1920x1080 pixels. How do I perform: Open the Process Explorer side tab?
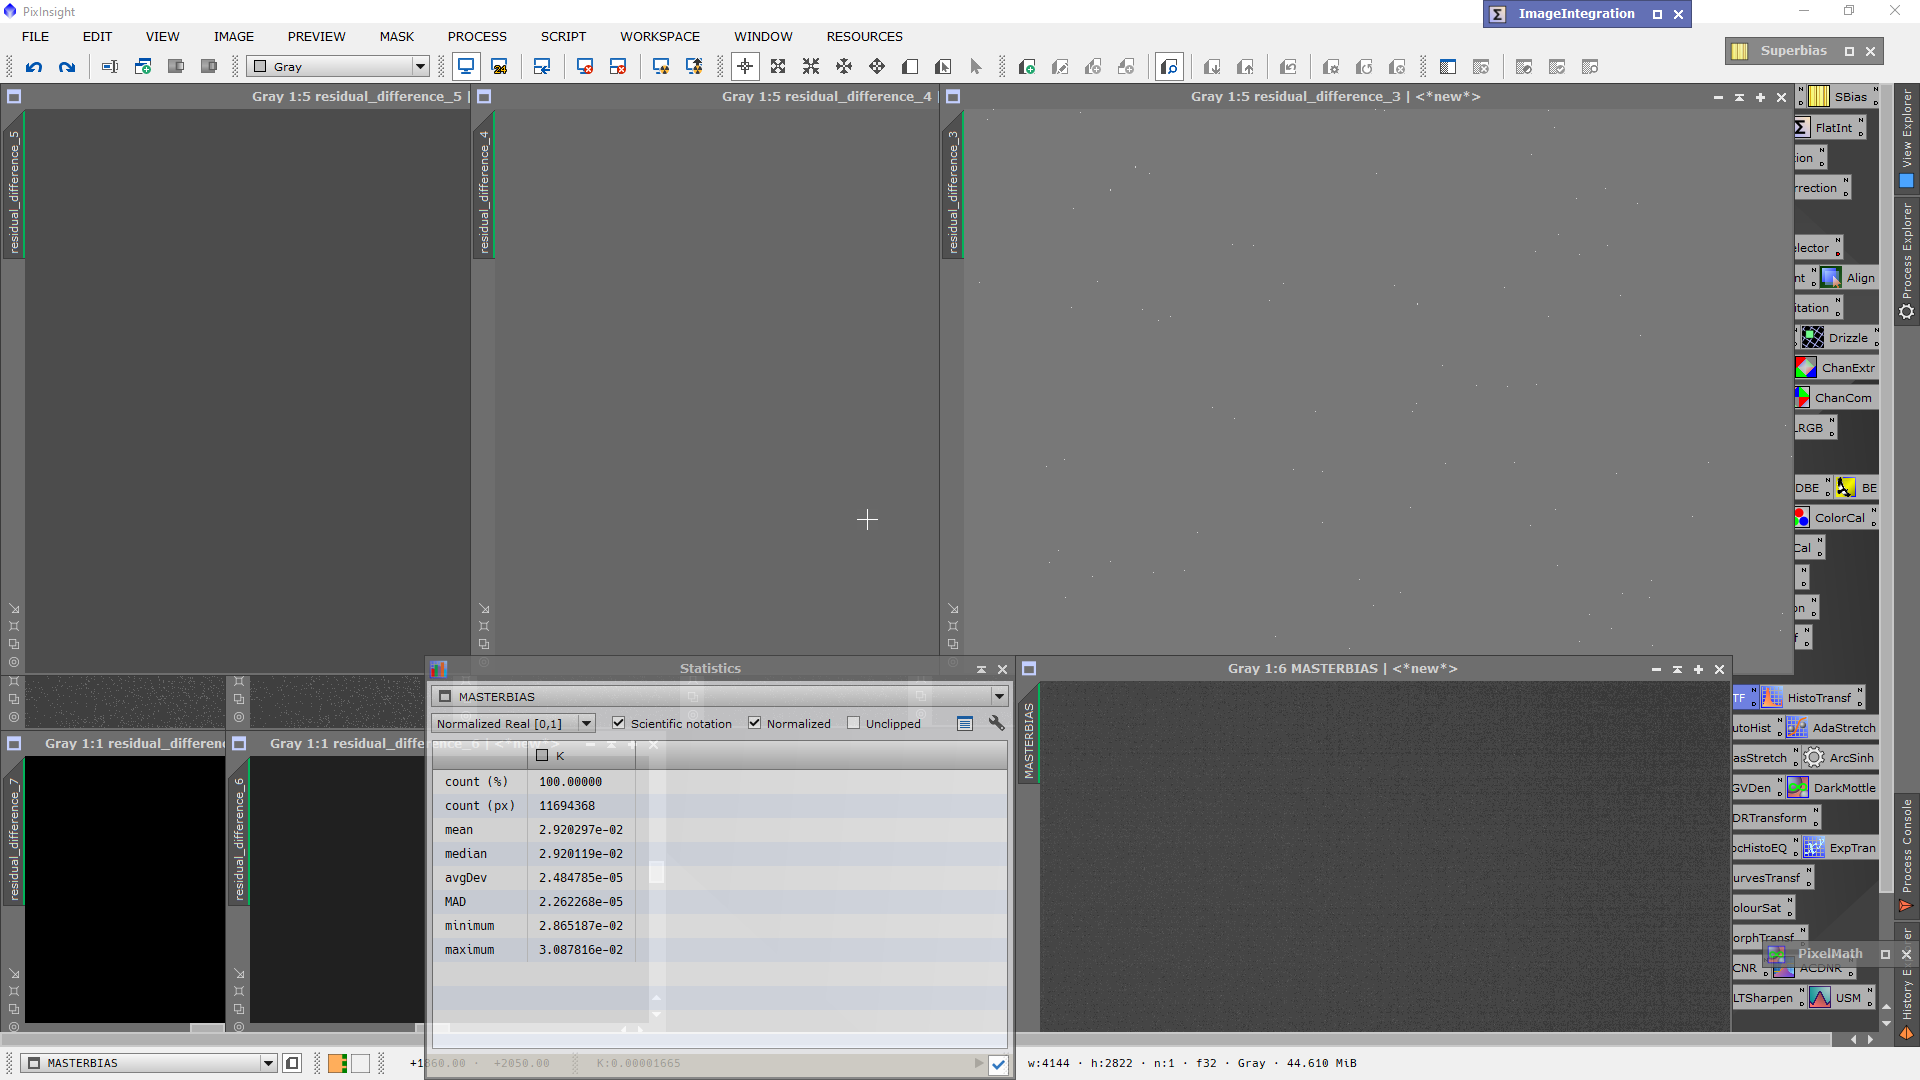point(1907,260)
